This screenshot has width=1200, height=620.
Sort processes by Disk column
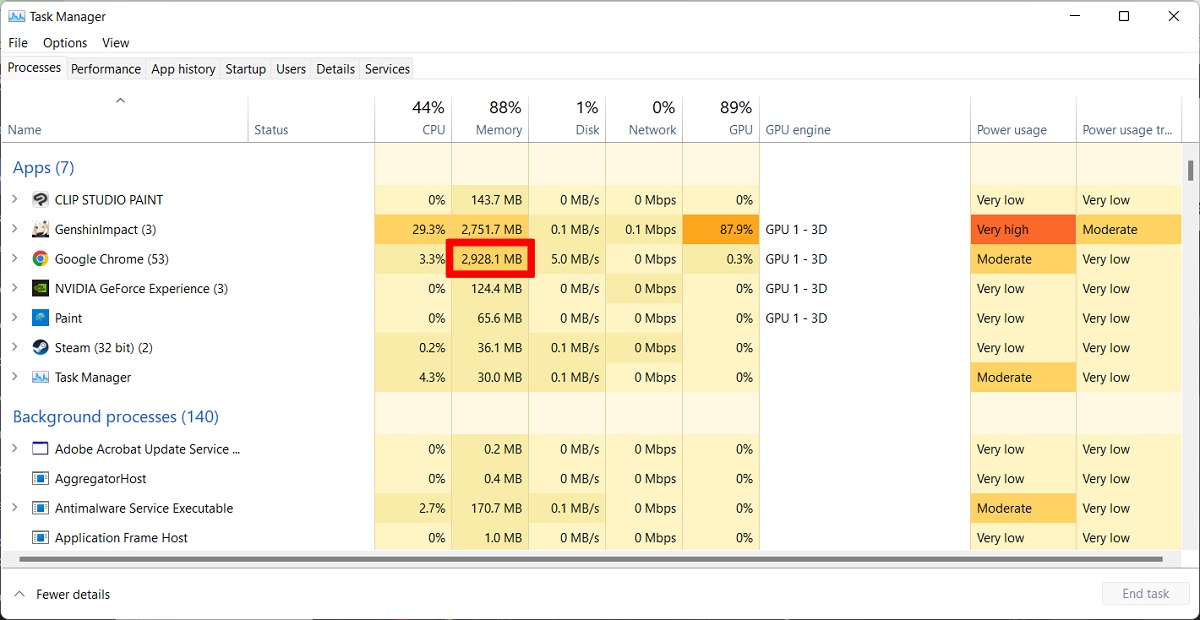(x=567, y=120)
